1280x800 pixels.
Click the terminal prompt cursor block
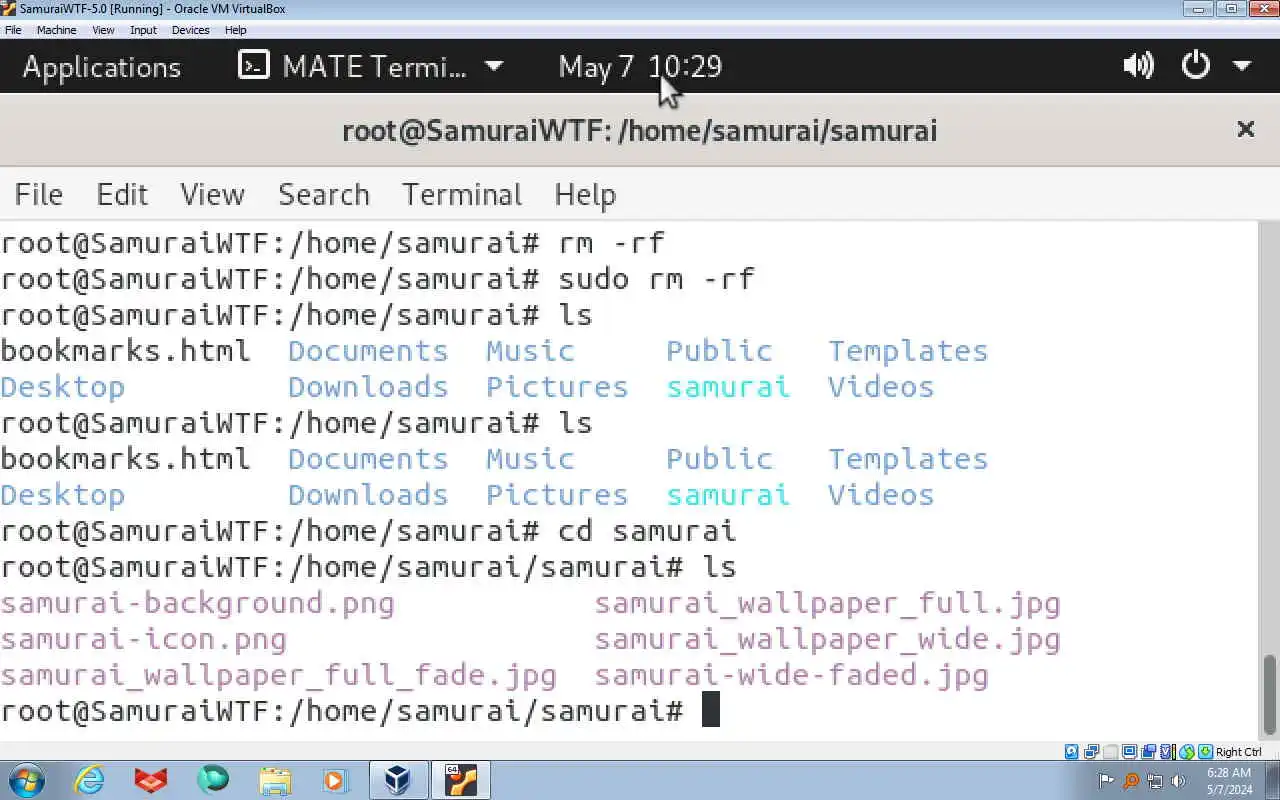[710, 710]
